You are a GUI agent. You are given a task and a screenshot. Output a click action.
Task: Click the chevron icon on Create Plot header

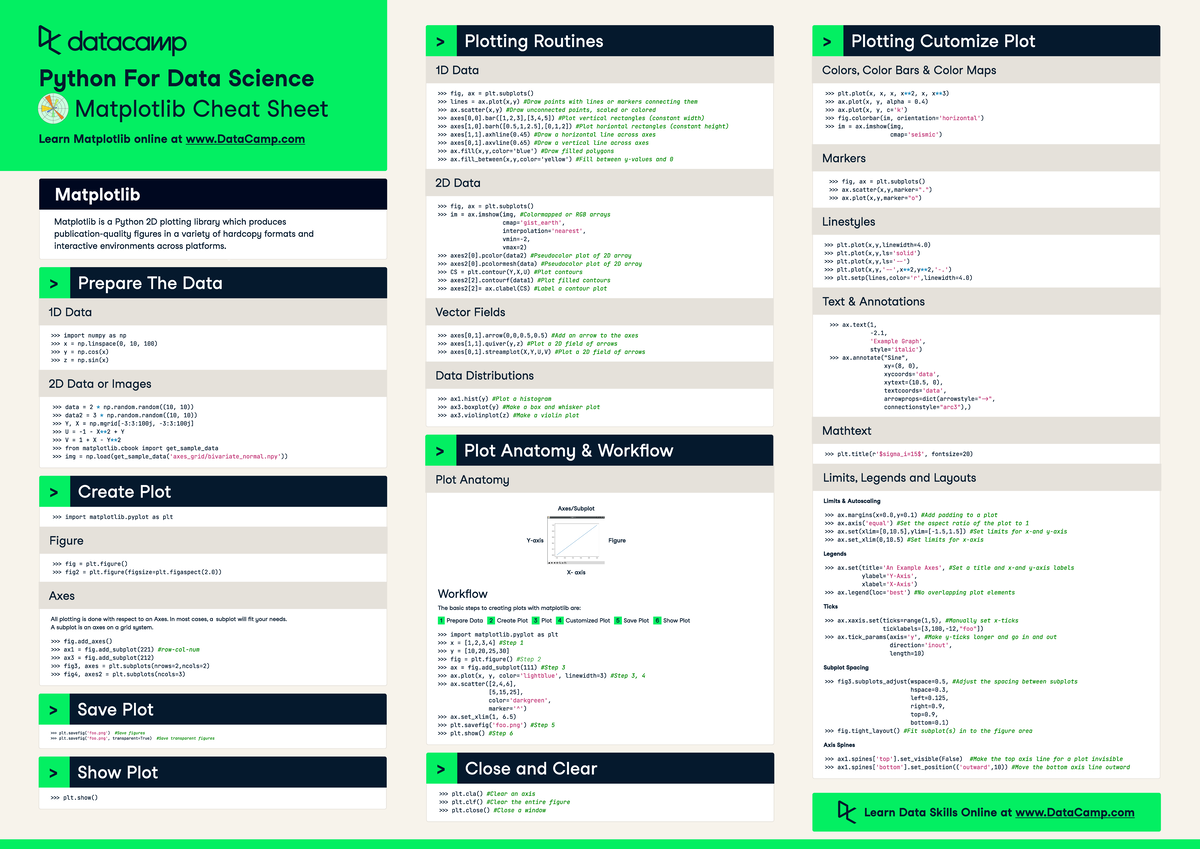pos(53,490)
